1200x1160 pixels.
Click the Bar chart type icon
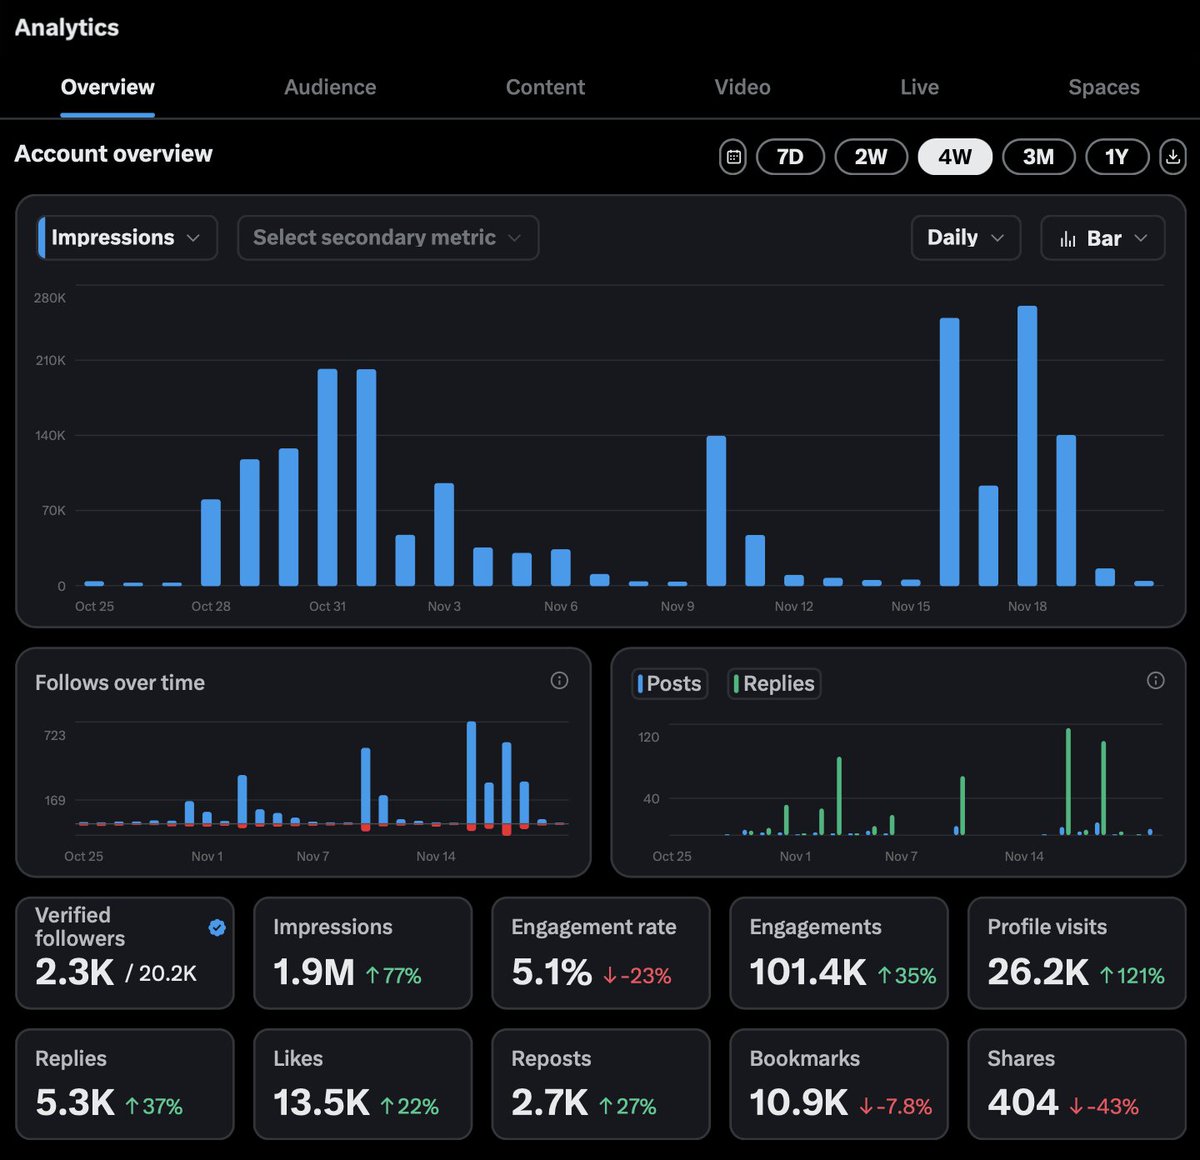[x=1068, y=239]
